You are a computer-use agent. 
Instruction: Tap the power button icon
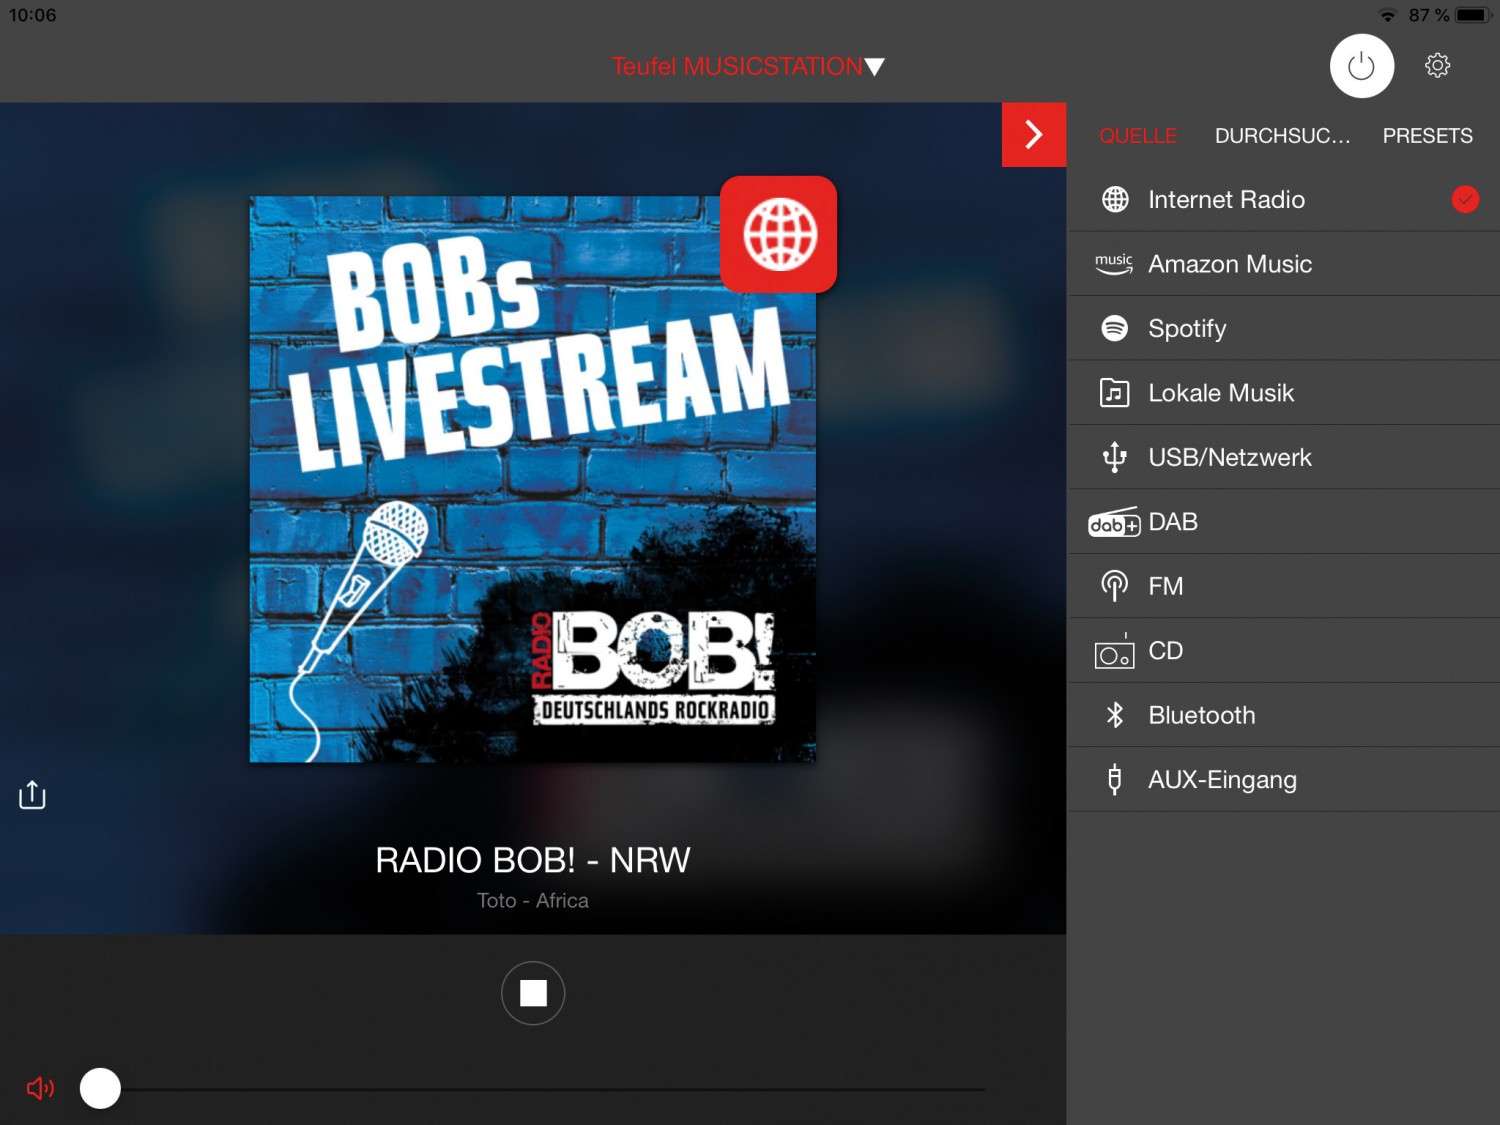tap(1361, 66)
